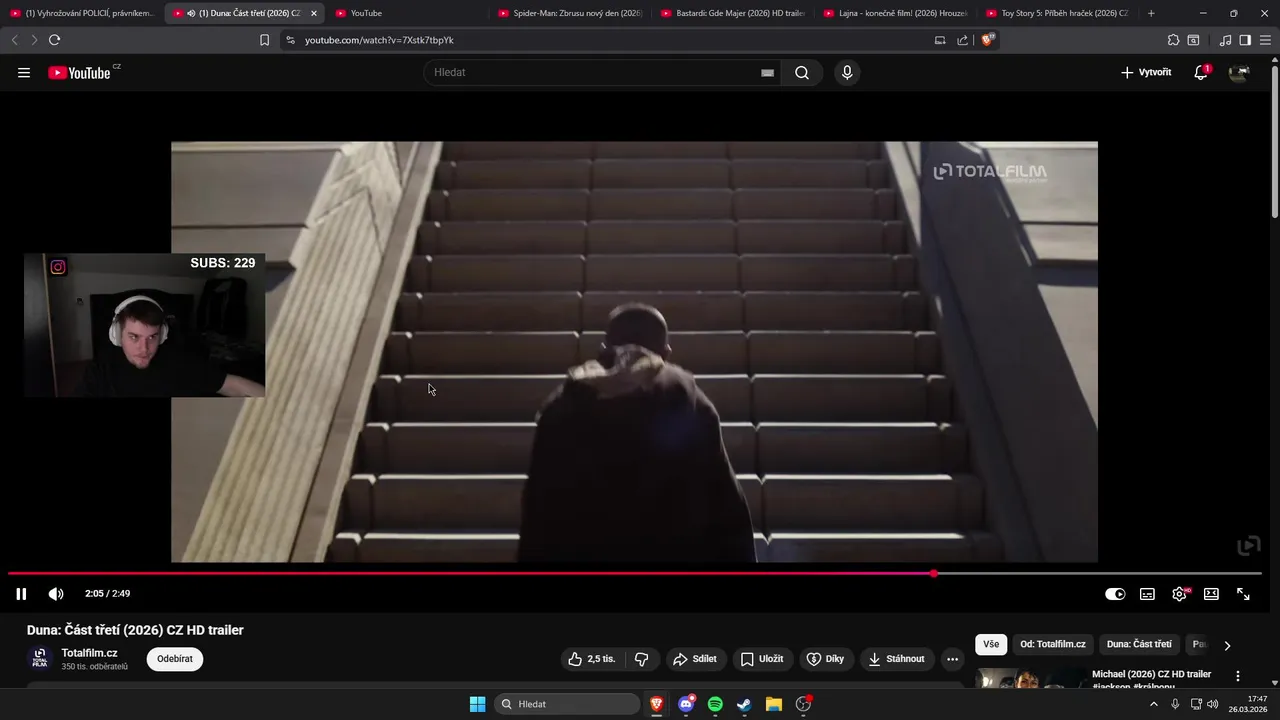Go forward in browser history
This screenshot has height=720, width=1280.
tap(34, 40)
